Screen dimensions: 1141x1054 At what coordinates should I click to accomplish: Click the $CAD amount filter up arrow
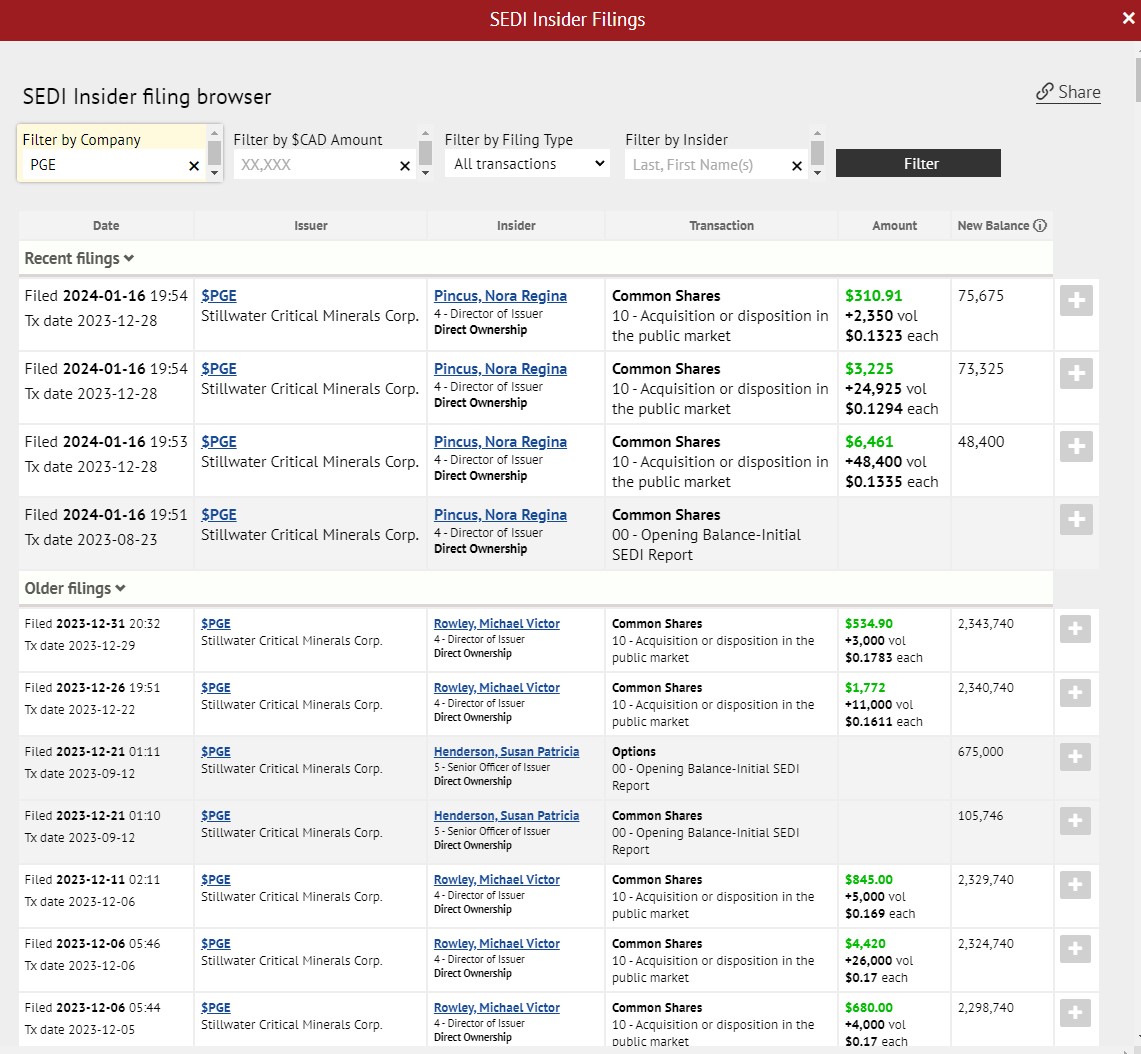click(x=426, y=133)
